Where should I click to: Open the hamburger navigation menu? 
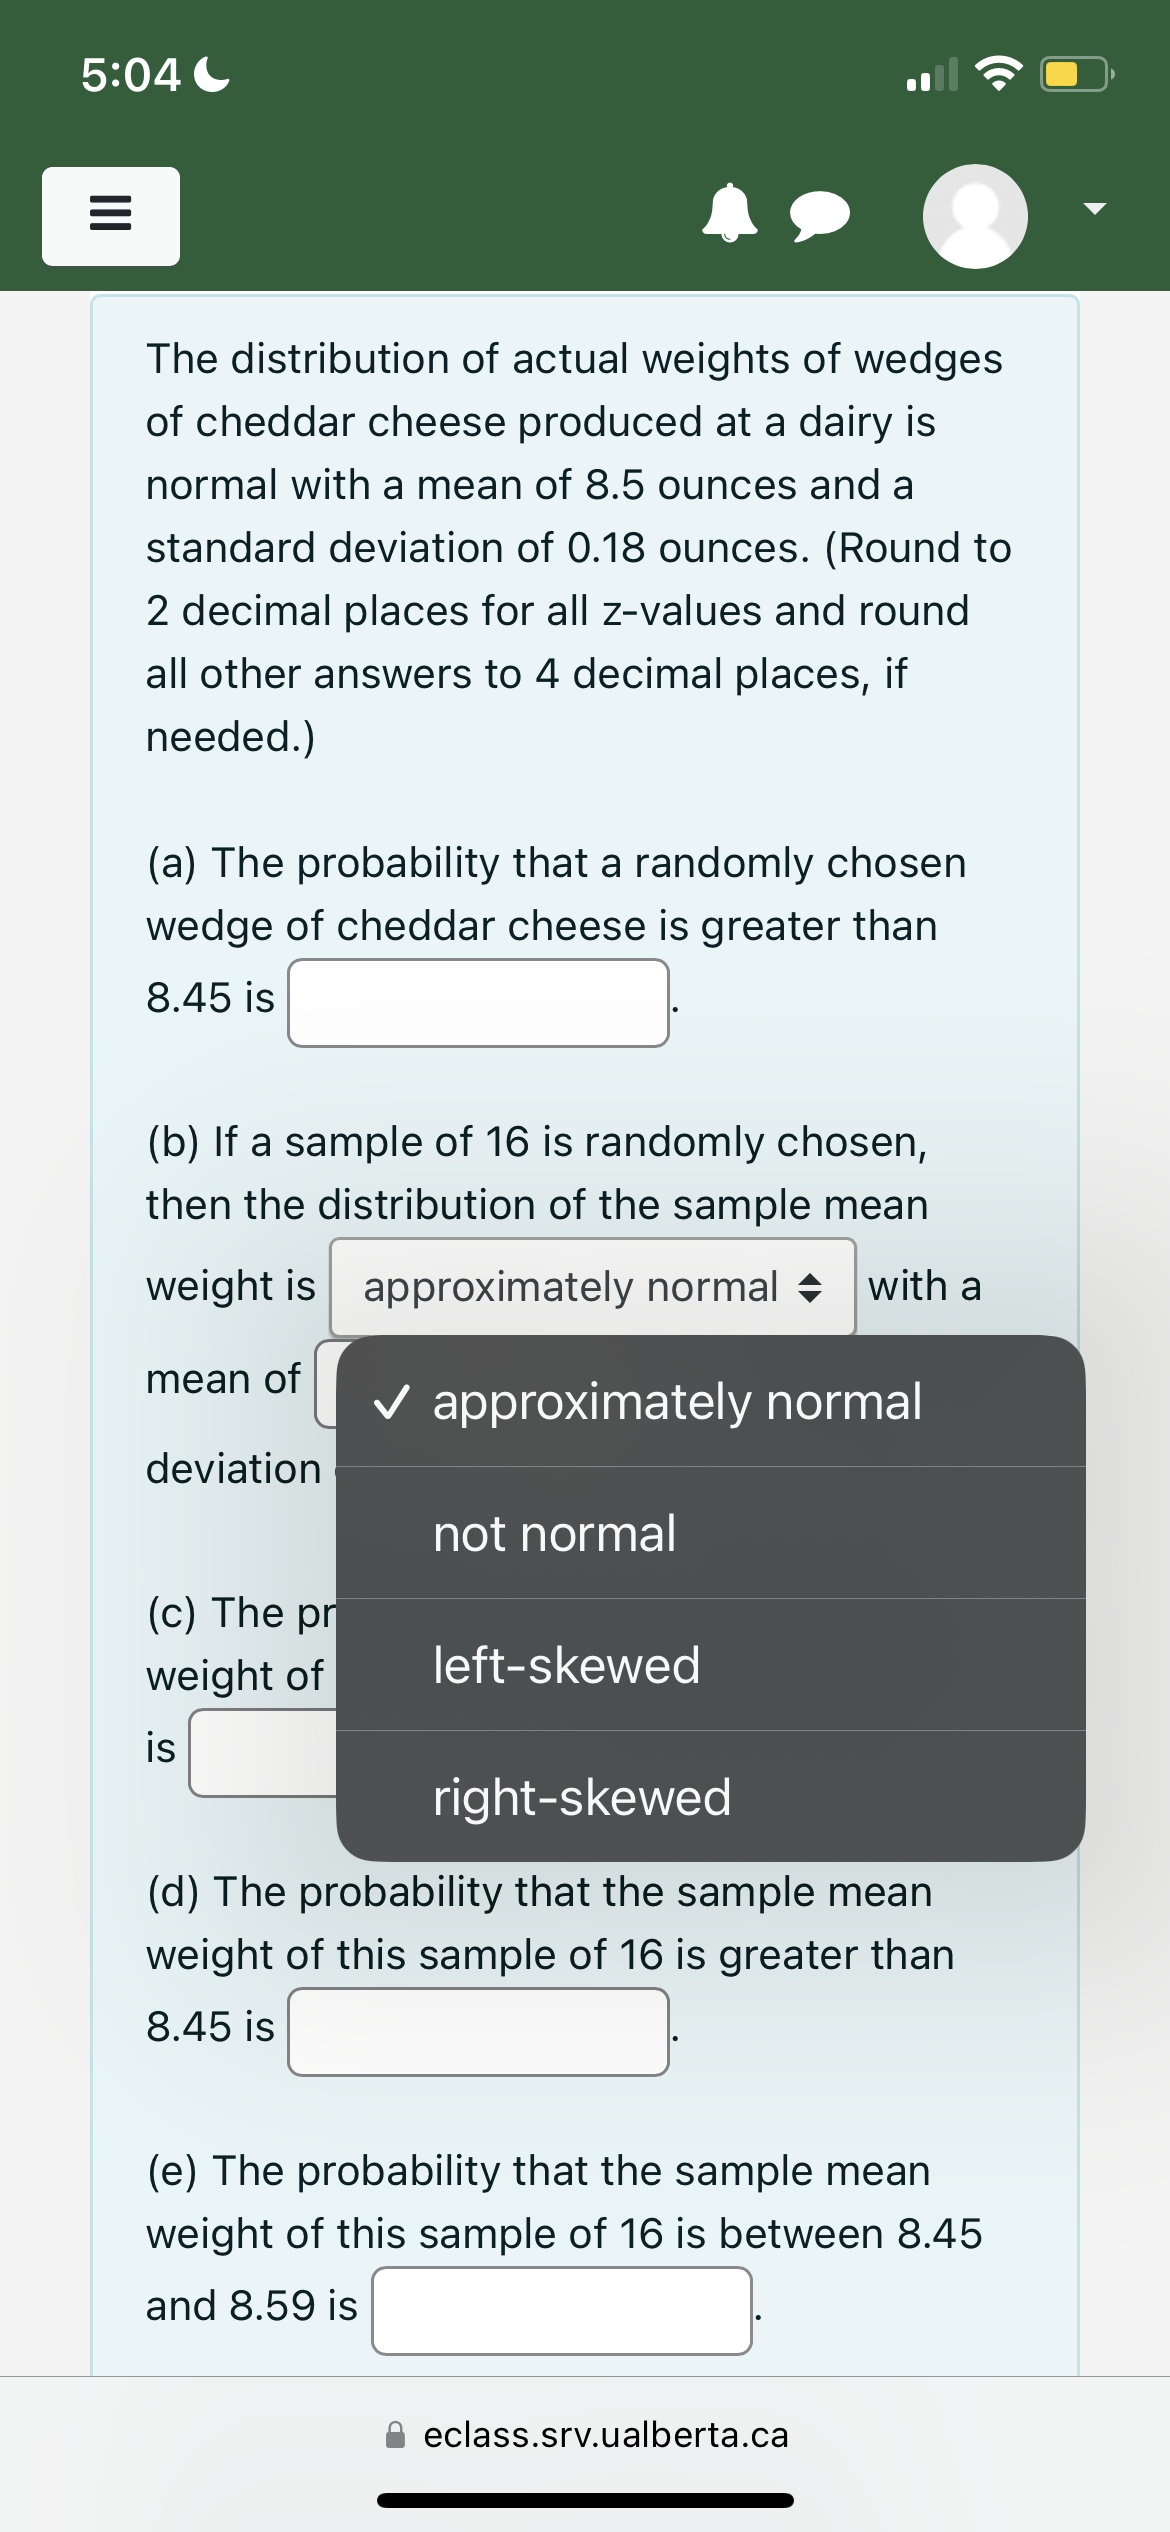(110, 216)
